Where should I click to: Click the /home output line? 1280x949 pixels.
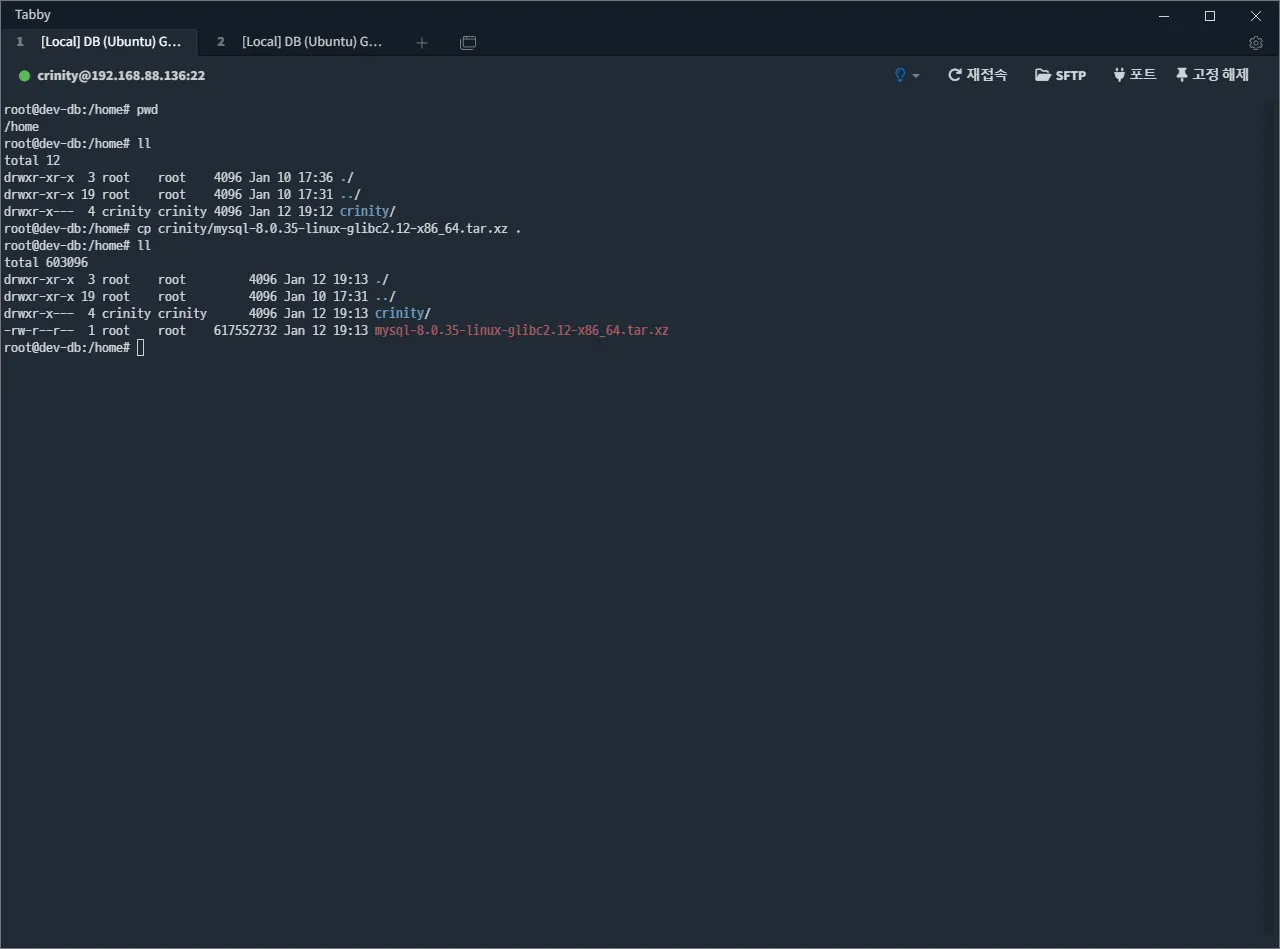[x=21, y=126]
